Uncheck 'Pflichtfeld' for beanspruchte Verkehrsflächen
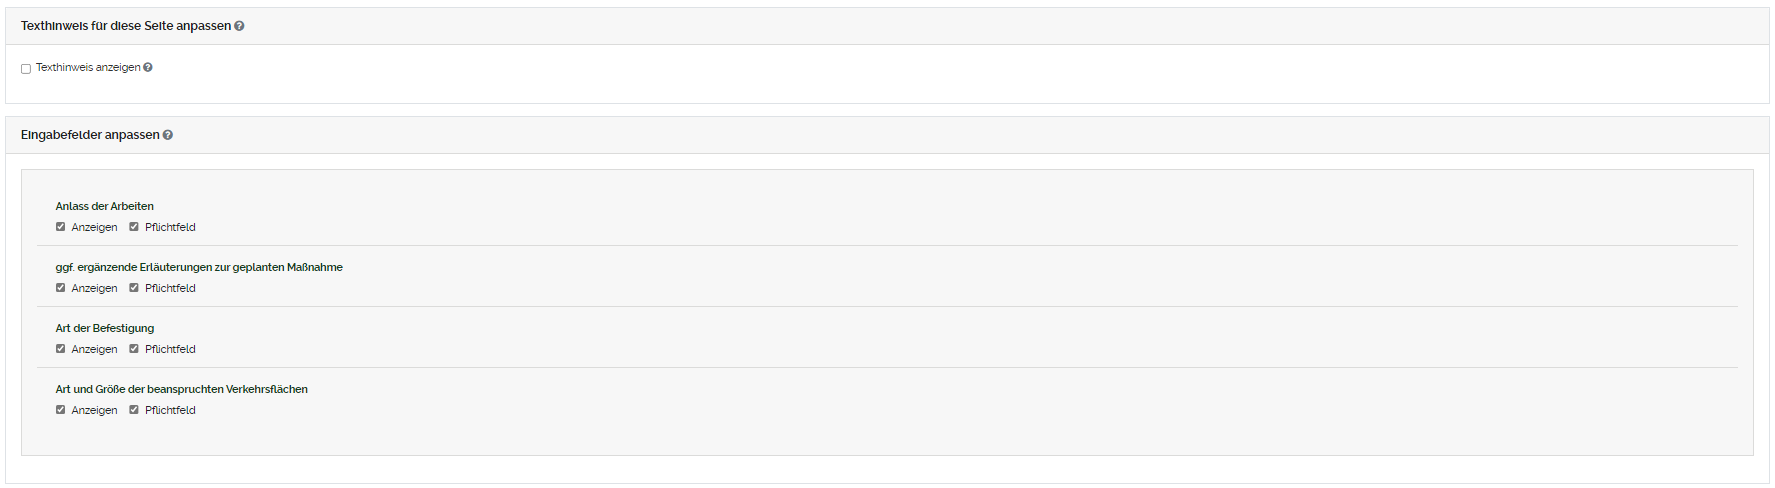This screenshot has width=1775, height=488. click(134, 410)
